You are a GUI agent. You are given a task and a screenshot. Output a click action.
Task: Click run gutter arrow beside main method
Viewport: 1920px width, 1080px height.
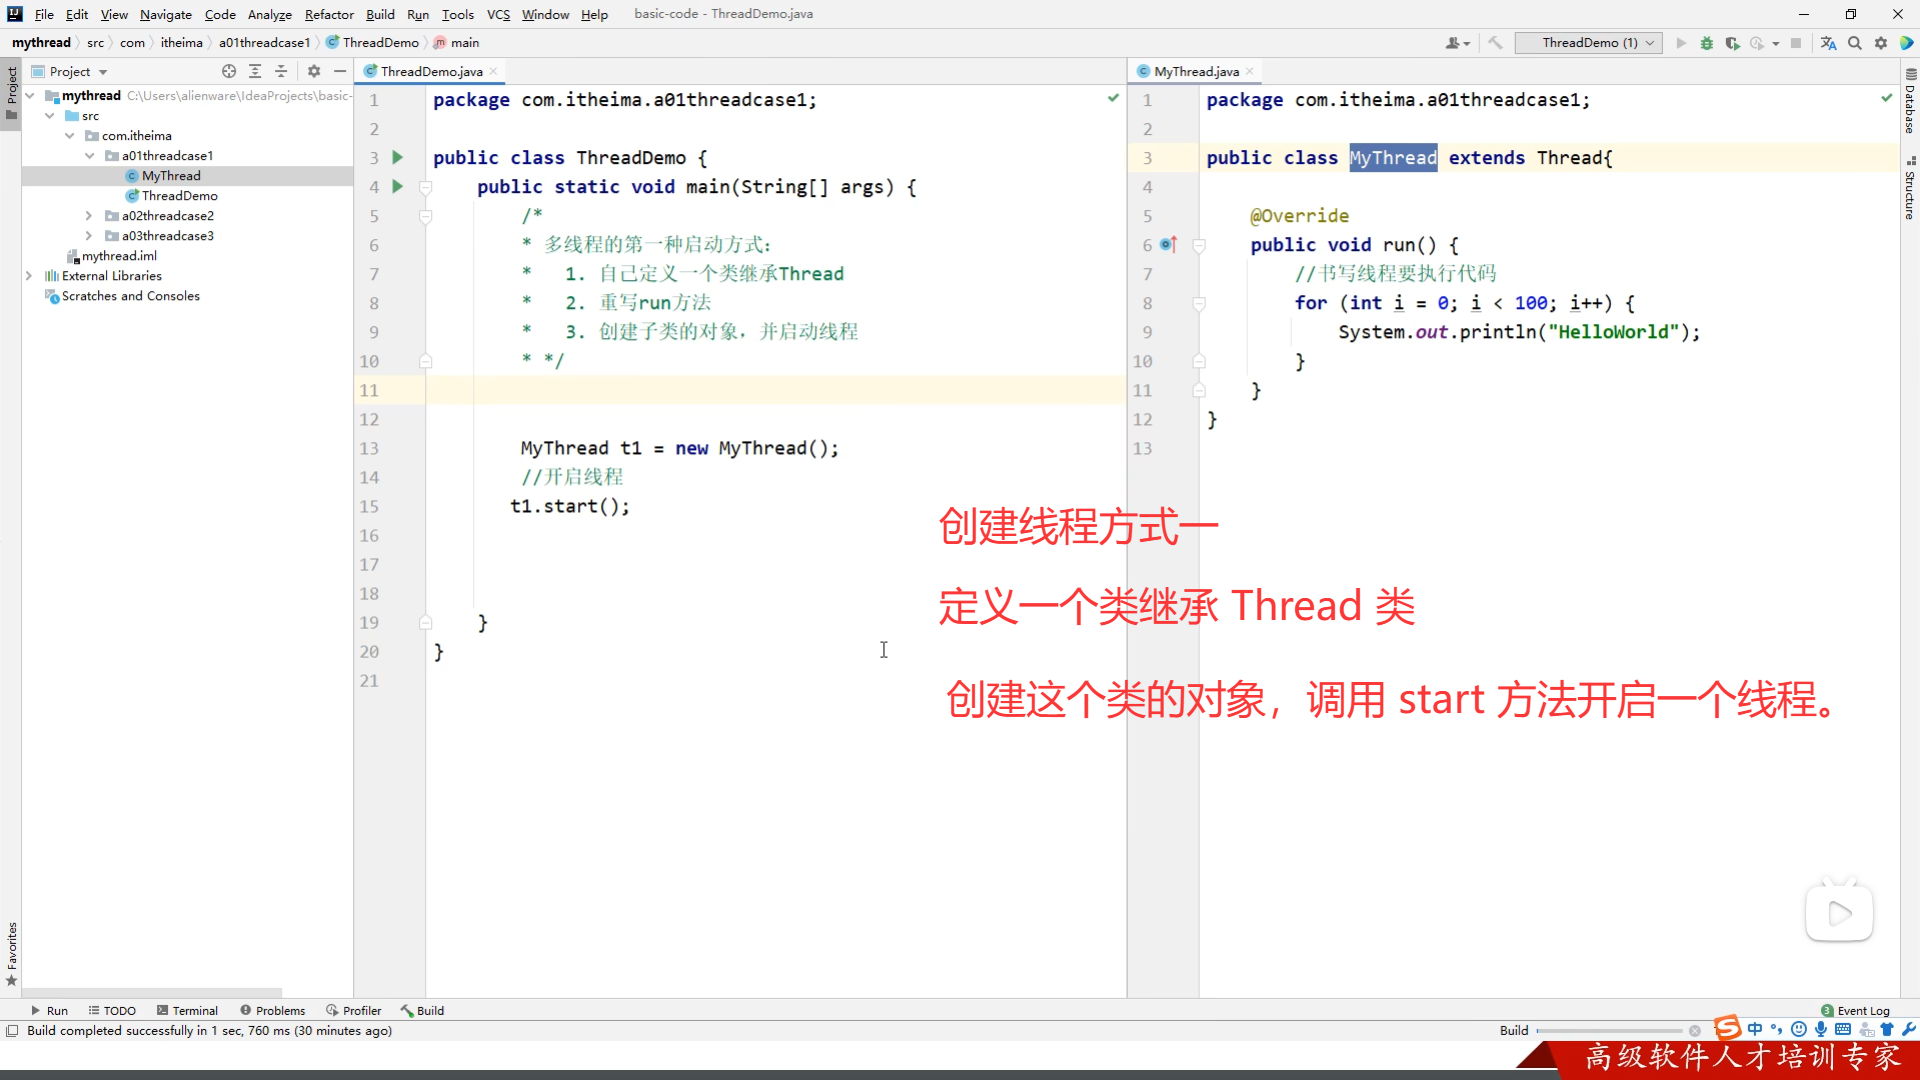click(398, 187)
